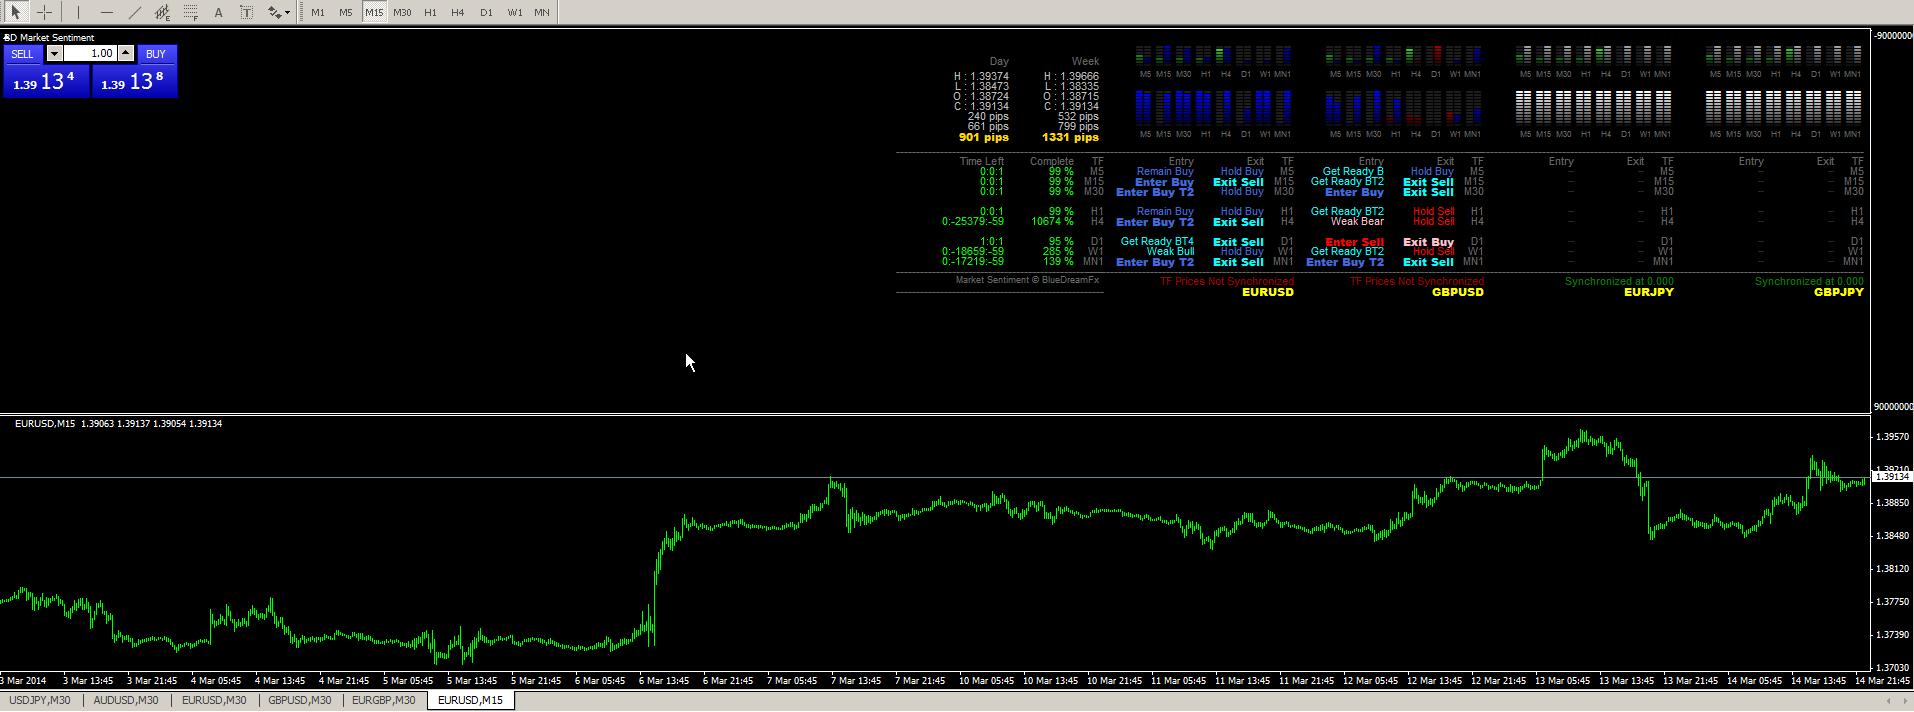Click the 'Week' column heading
Screen dimensions: 1914x712
tap(1085, 61)
